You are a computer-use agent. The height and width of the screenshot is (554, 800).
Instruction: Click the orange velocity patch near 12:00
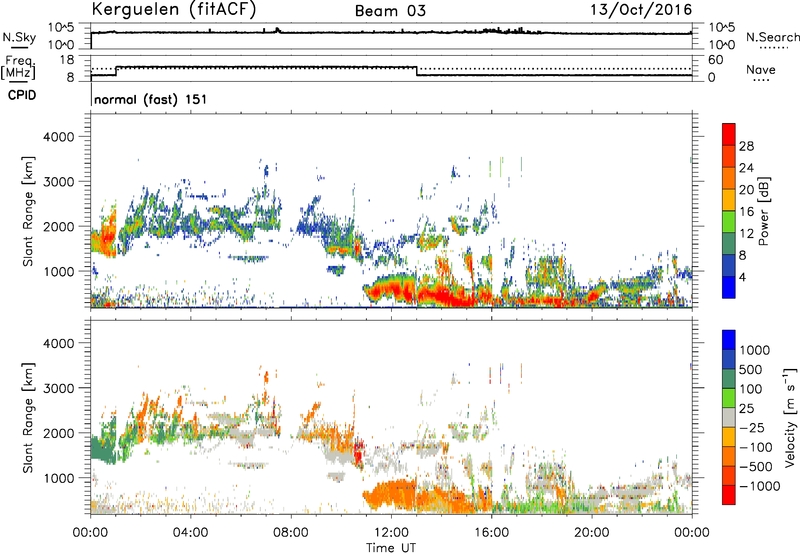pyautogui.click(x=393, y=492)
